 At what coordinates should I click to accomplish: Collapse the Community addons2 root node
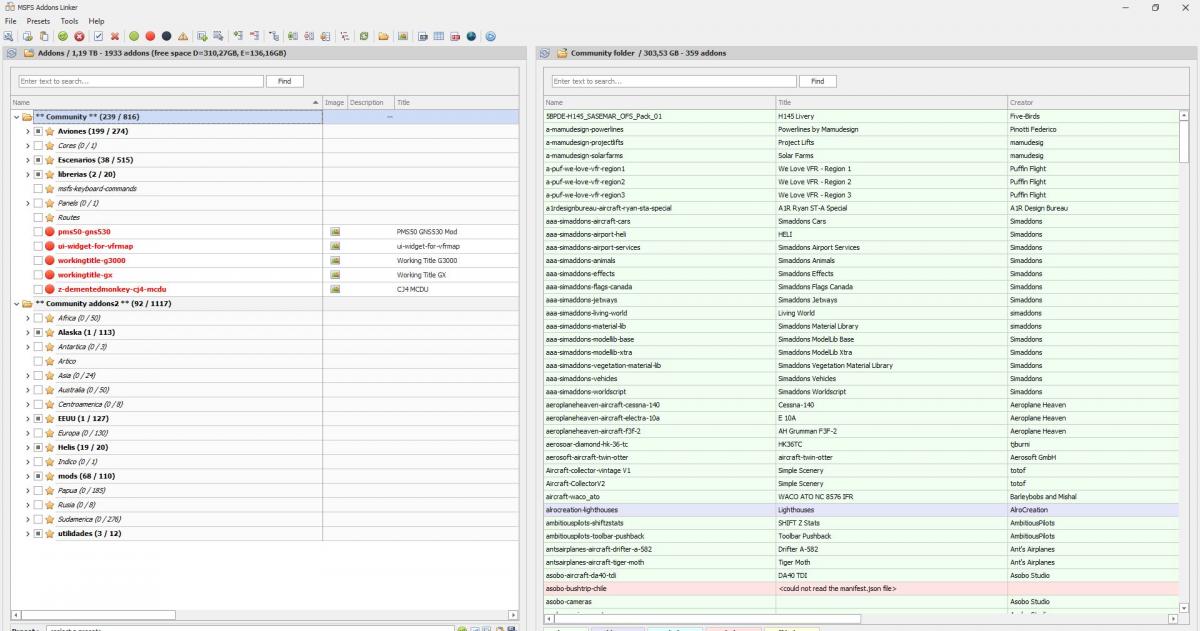coord(16,303)
